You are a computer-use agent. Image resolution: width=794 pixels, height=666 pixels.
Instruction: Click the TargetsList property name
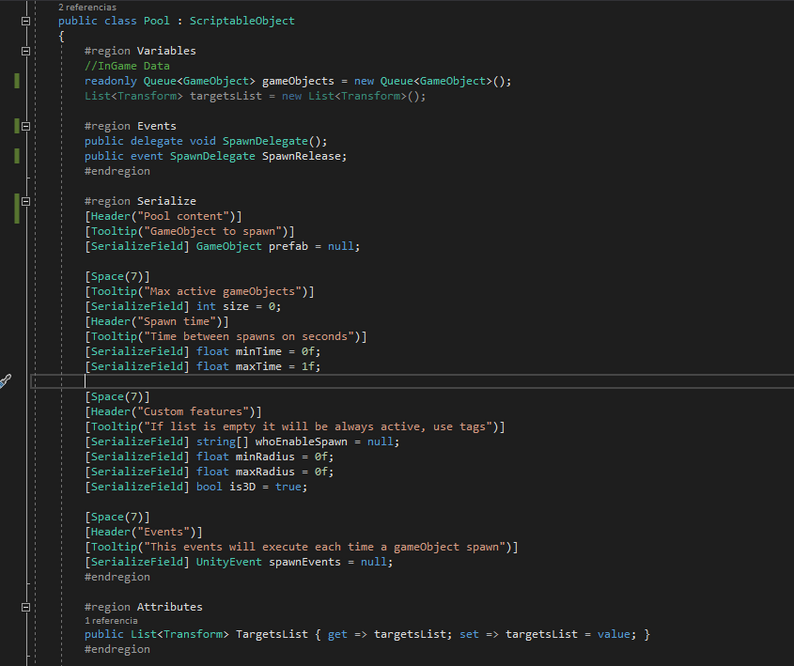point(271,634)
